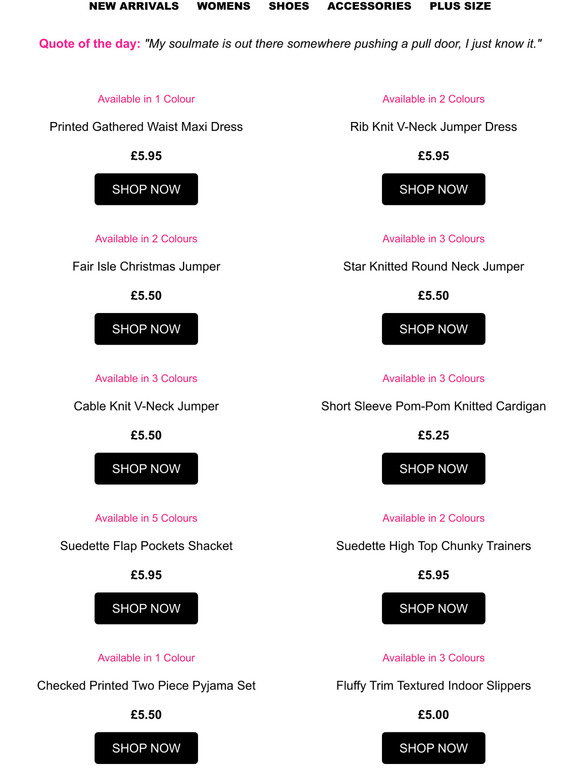Open the SHOES navigation link
580x774 pixels.
pyautogui.click(x=289, y=6)
